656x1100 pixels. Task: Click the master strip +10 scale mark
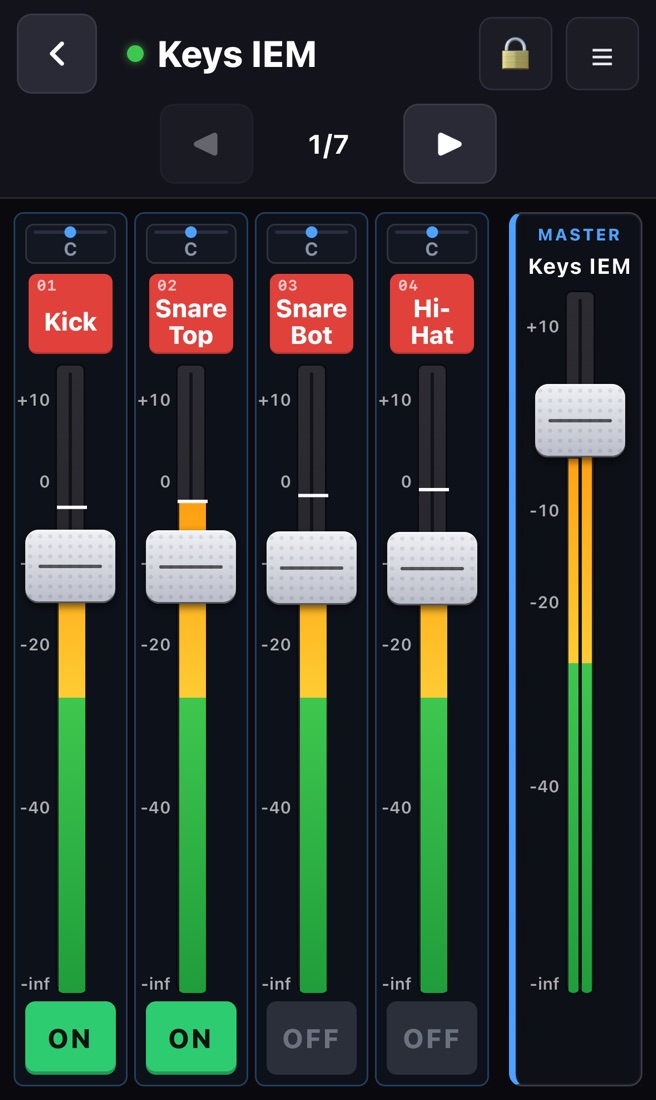(543, 326)
